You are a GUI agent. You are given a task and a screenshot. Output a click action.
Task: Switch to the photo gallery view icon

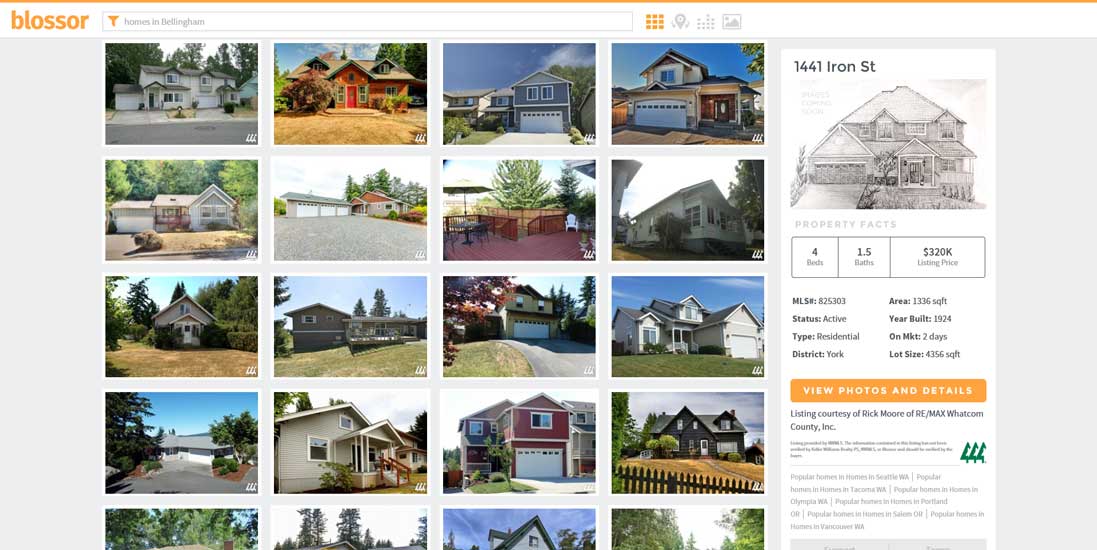click(732, 22)
